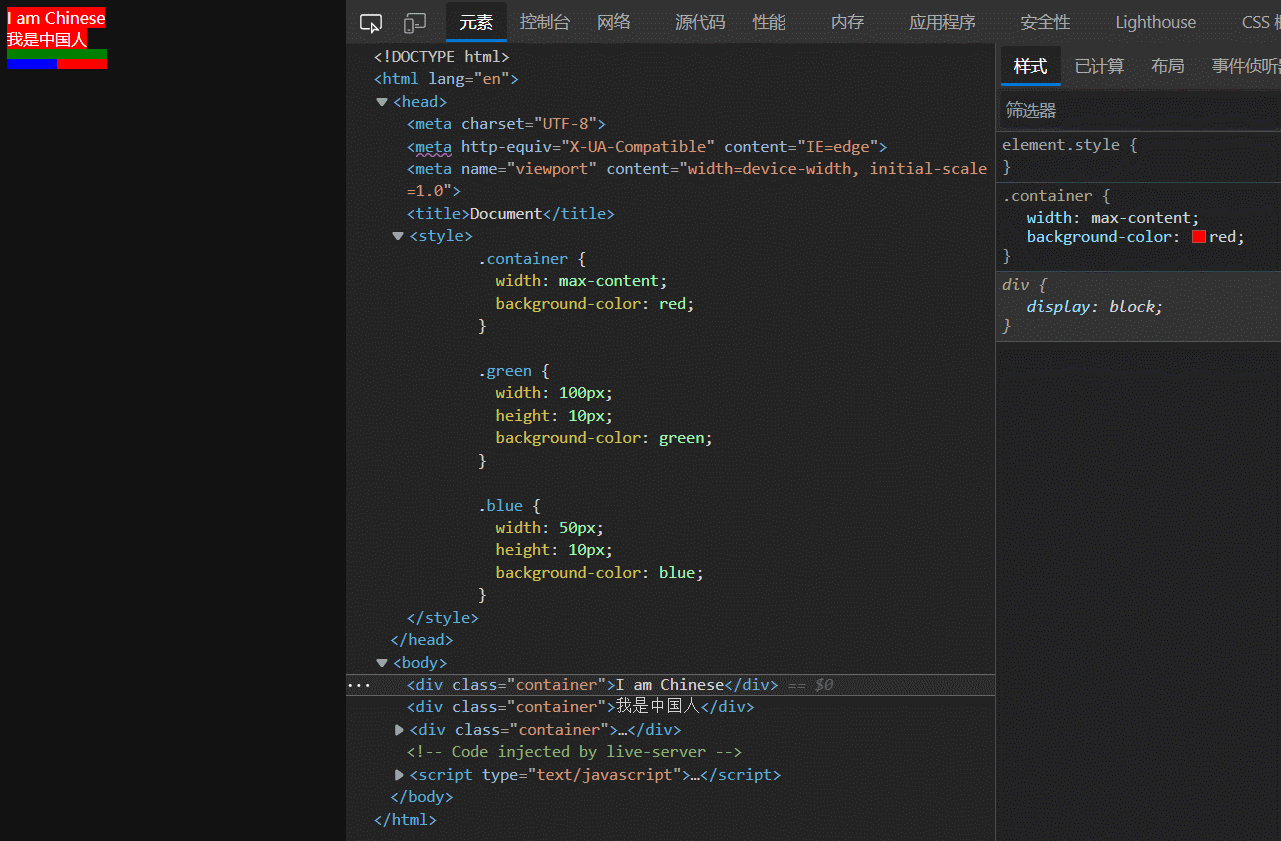Click background-color: blue in source

point(600,573)
